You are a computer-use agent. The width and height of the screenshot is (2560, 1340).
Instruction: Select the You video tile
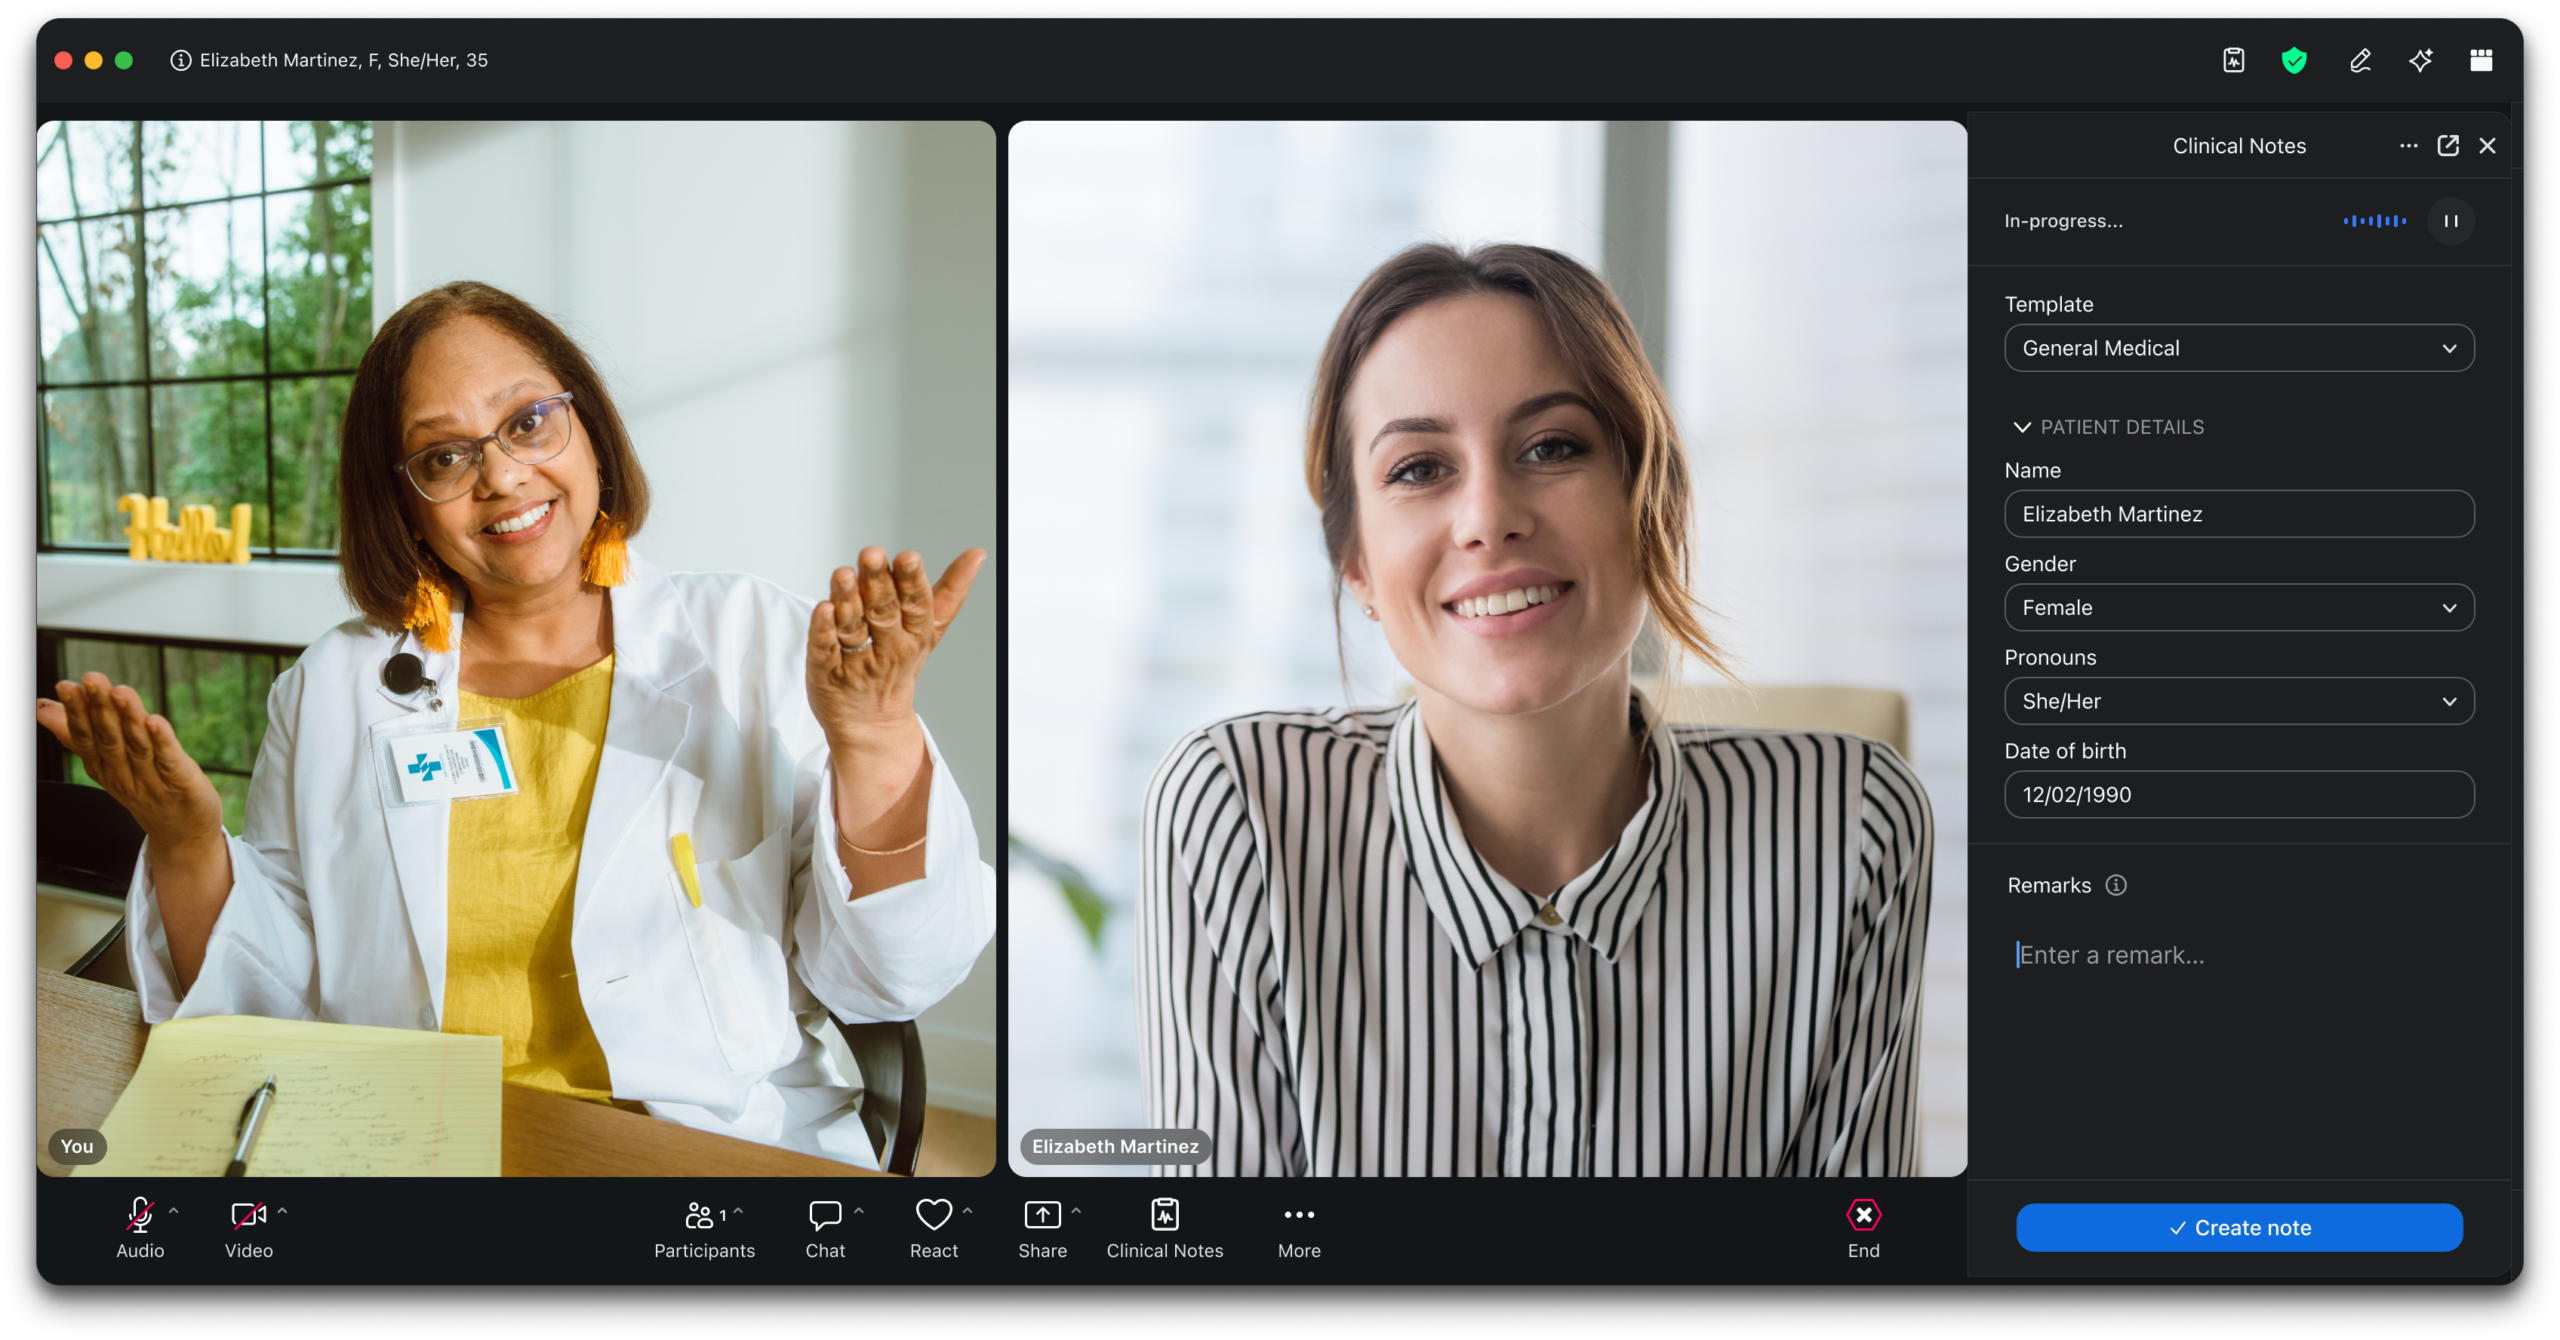click(516, 648)
